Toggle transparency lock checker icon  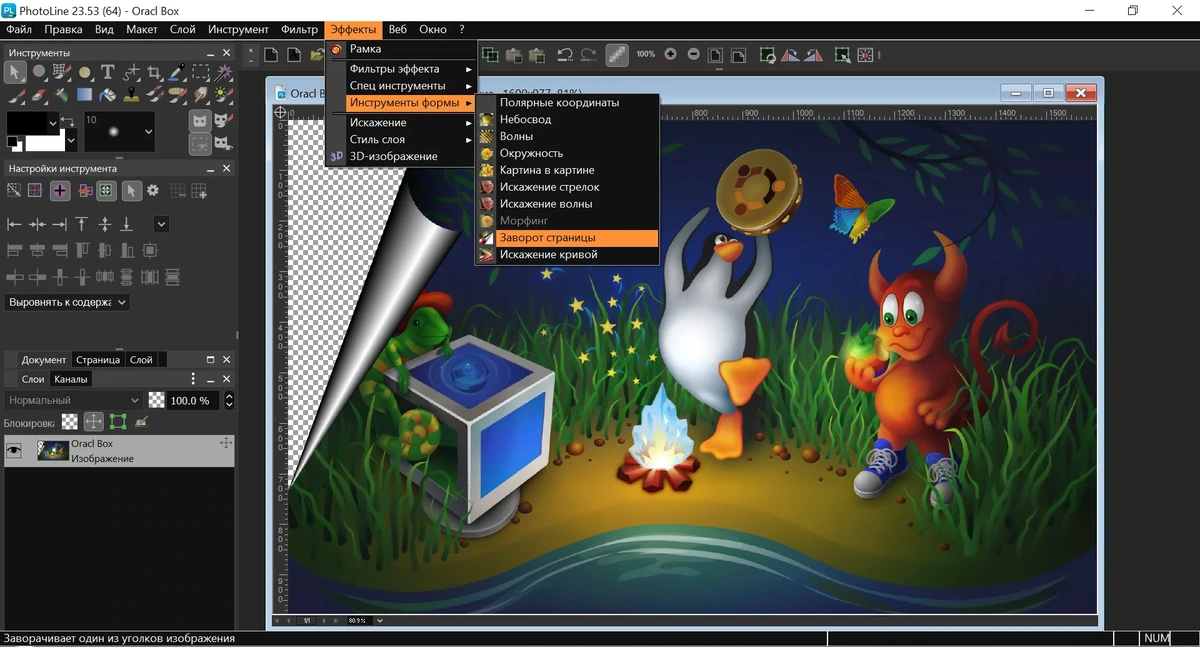click(69, 422)
